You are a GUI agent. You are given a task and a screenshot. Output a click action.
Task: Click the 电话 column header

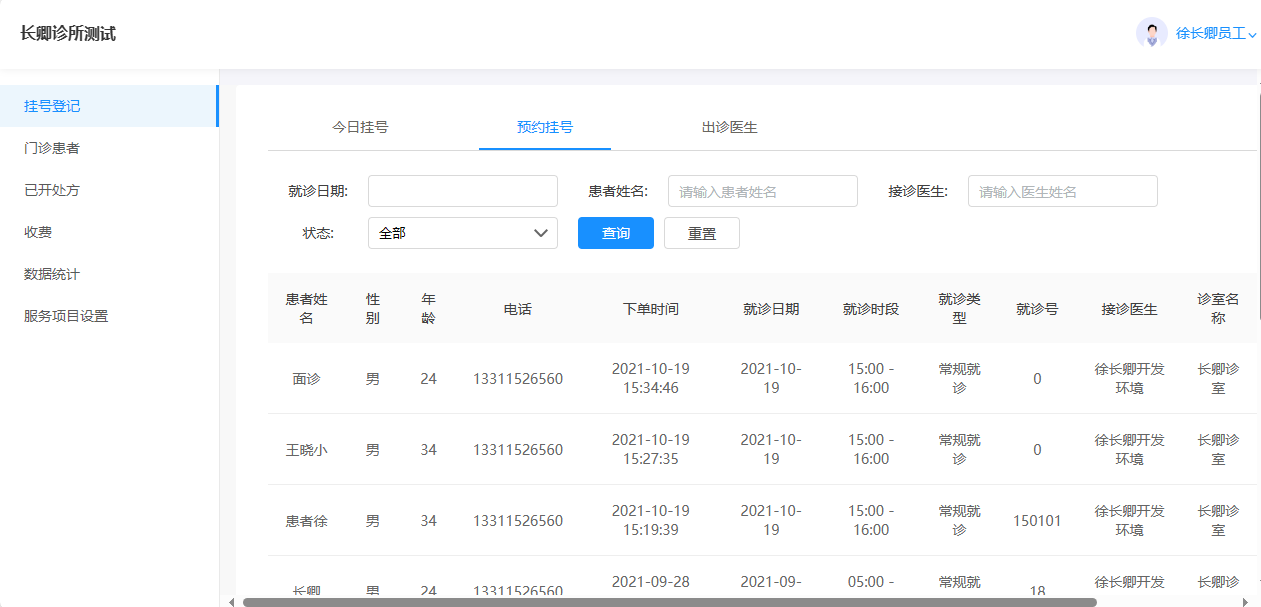coord(518,309)
